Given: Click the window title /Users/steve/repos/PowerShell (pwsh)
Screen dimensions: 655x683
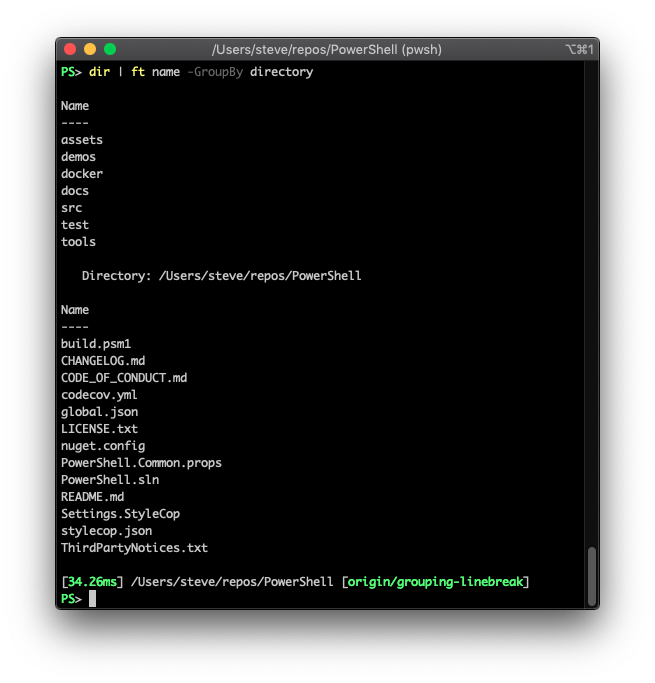Looking at the screenshot, I should 327,50.
